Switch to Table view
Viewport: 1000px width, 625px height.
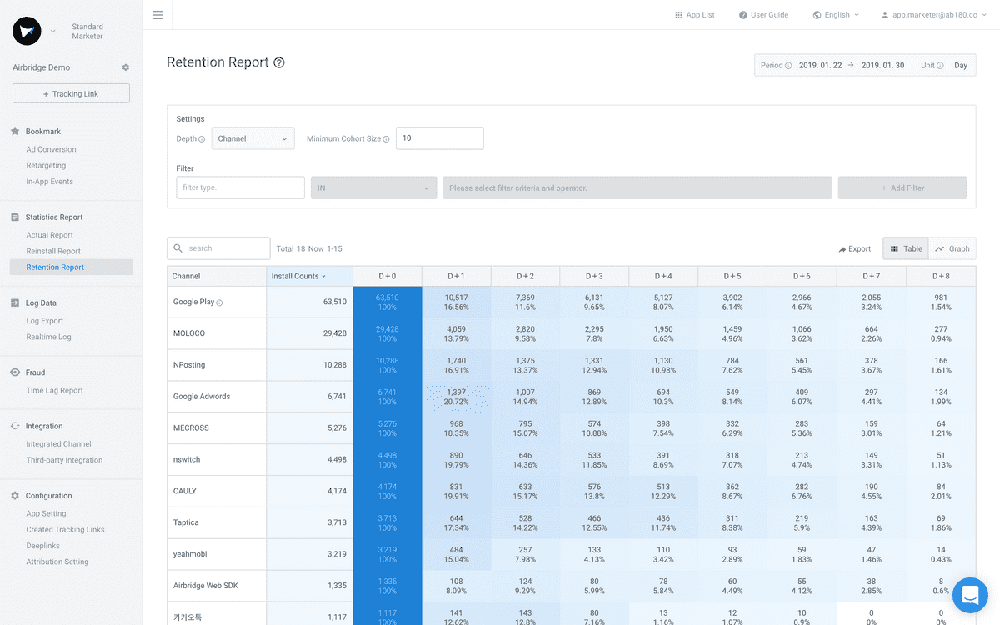click(906, 249)
